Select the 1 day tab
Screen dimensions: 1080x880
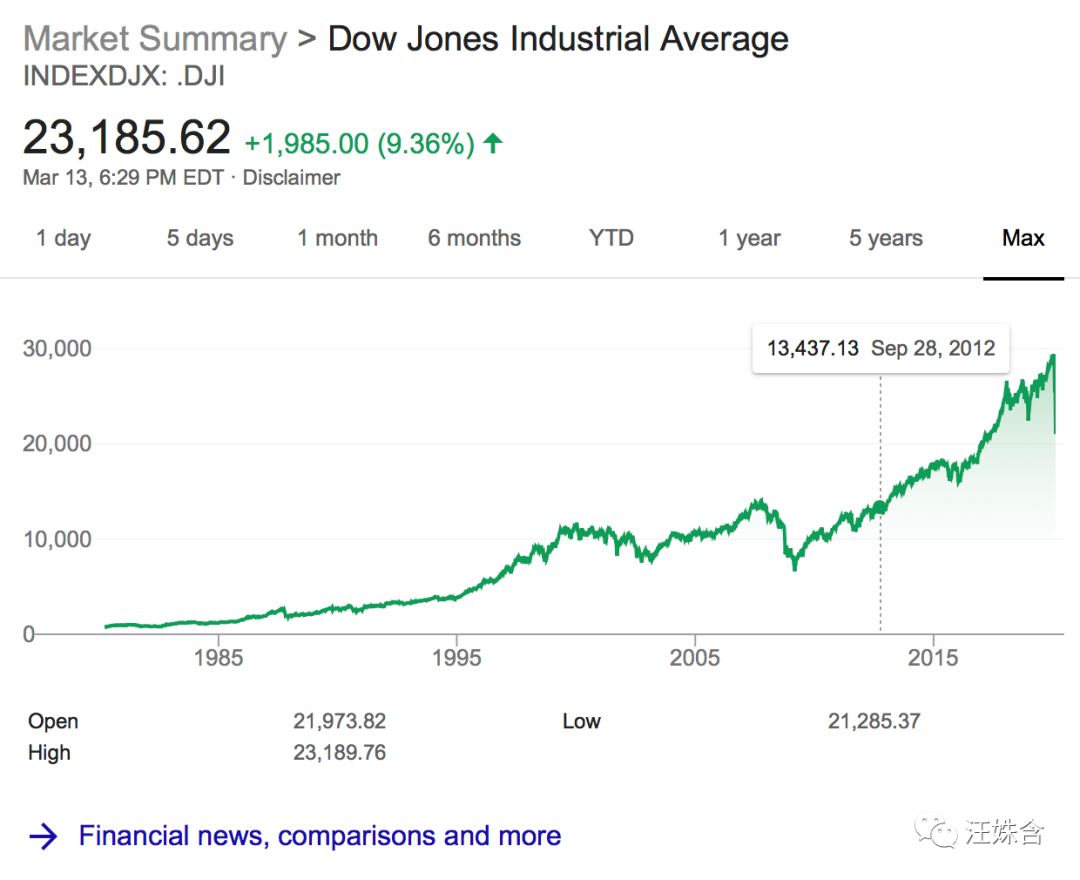tap(63, 238)
